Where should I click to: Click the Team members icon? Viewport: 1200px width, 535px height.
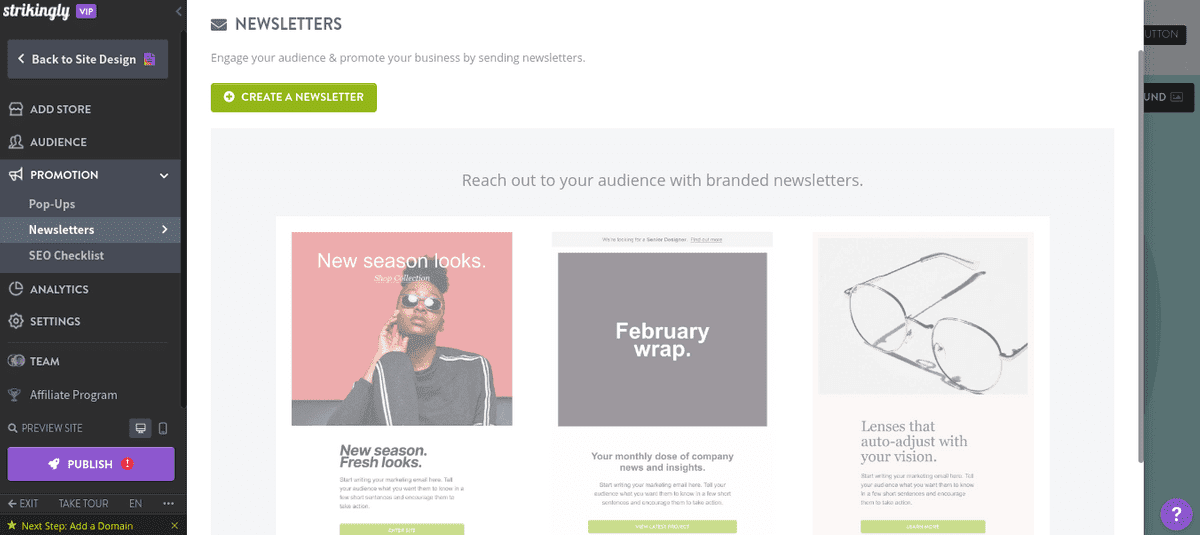(x=15, y=361)
